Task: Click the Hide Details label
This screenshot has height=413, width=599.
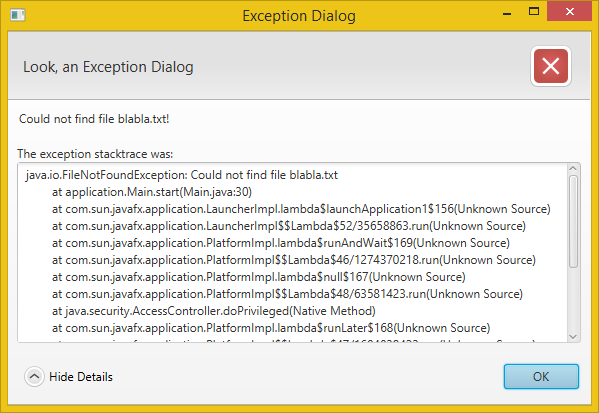Action: (81, 377)
